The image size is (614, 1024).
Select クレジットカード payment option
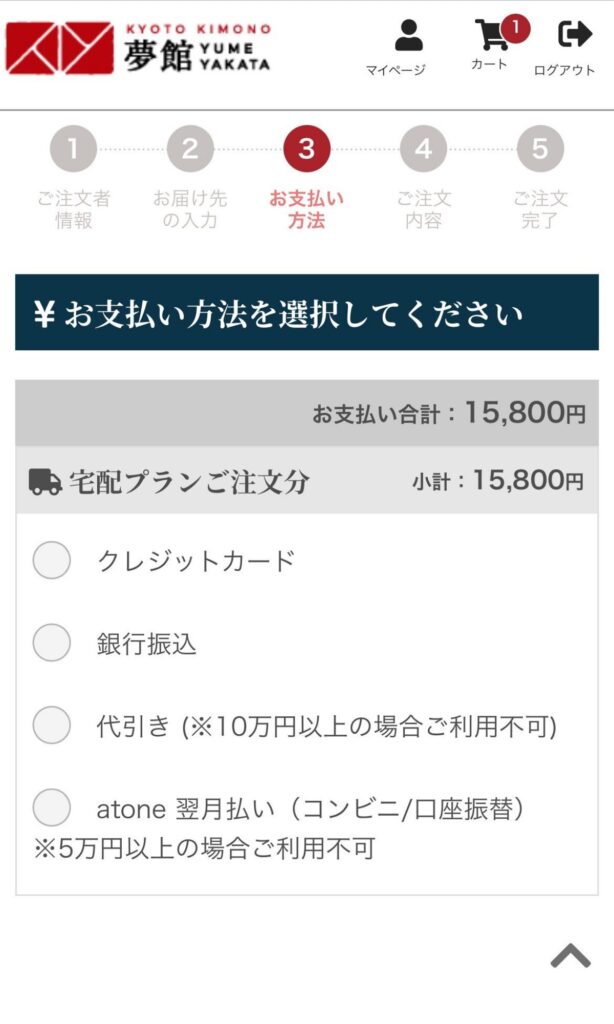point(52,560)
